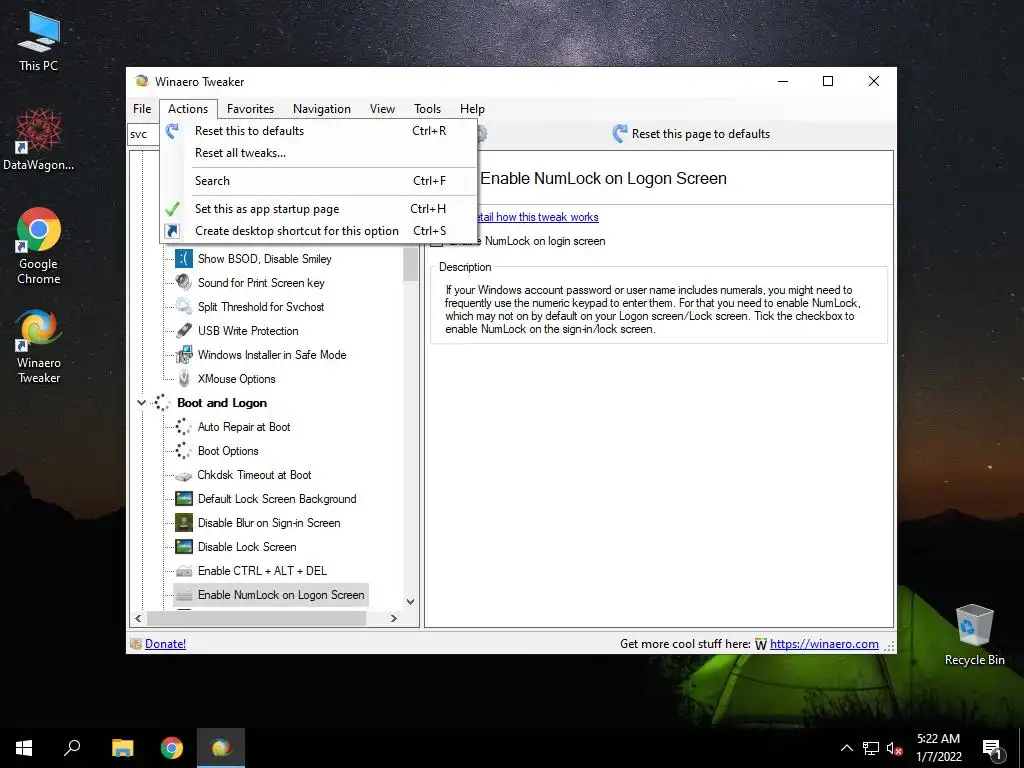Screen dimensions: 1024x768
Task: Click the search box containing svc
Action: 143,135
